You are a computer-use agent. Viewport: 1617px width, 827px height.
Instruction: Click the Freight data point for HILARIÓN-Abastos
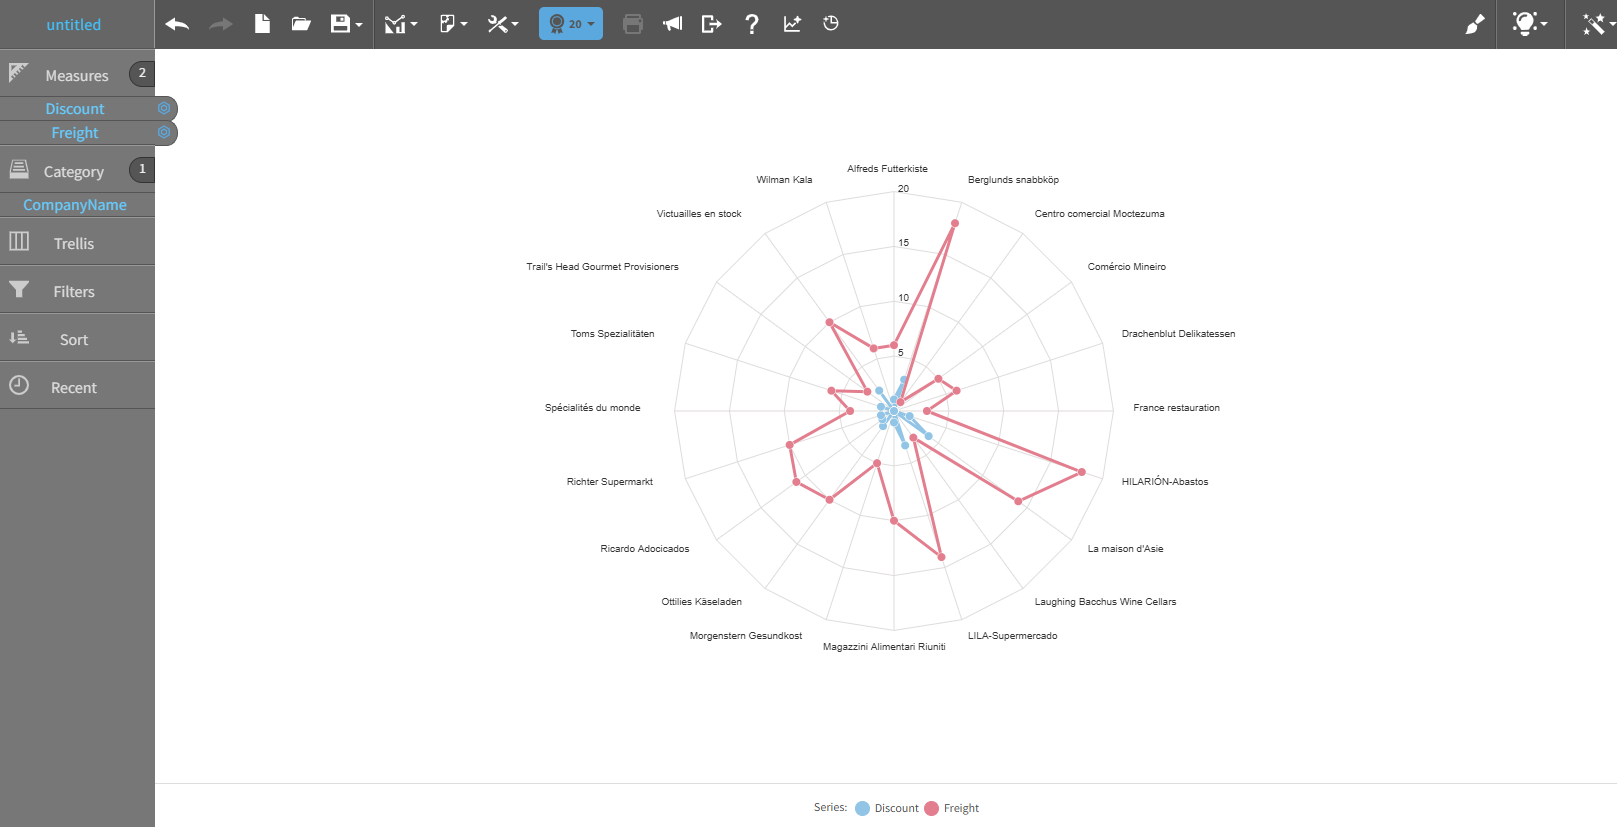[x=1082, y=472]
